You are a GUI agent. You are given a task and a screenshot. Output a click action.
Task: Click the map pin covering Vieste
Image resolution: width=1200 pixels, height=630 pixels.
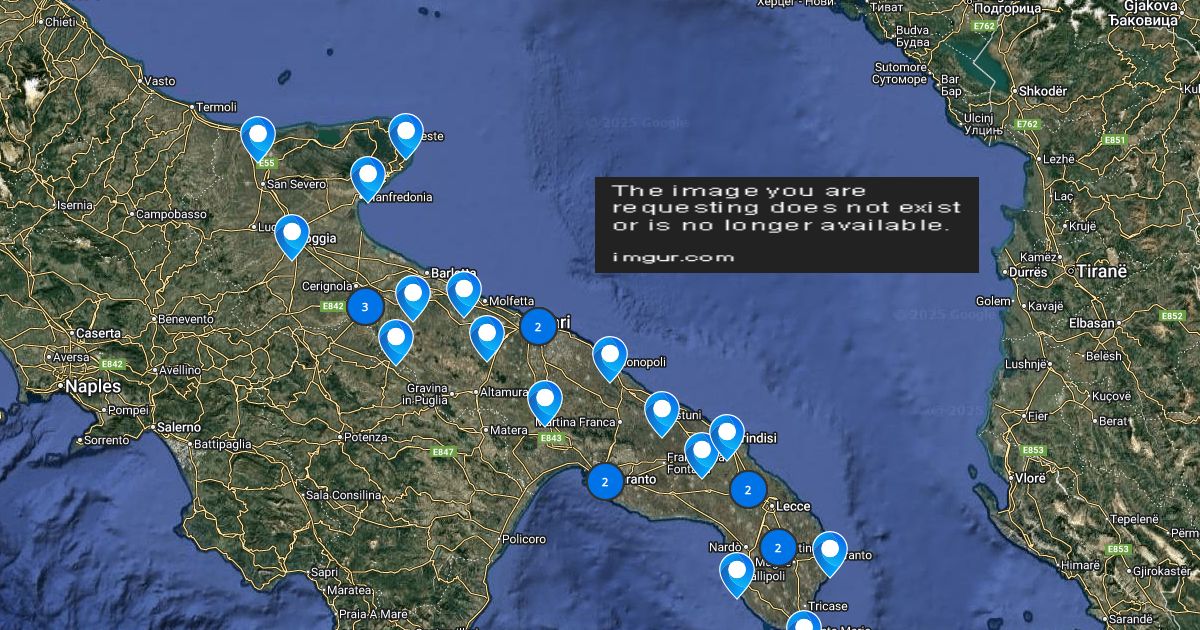[405, 133]
